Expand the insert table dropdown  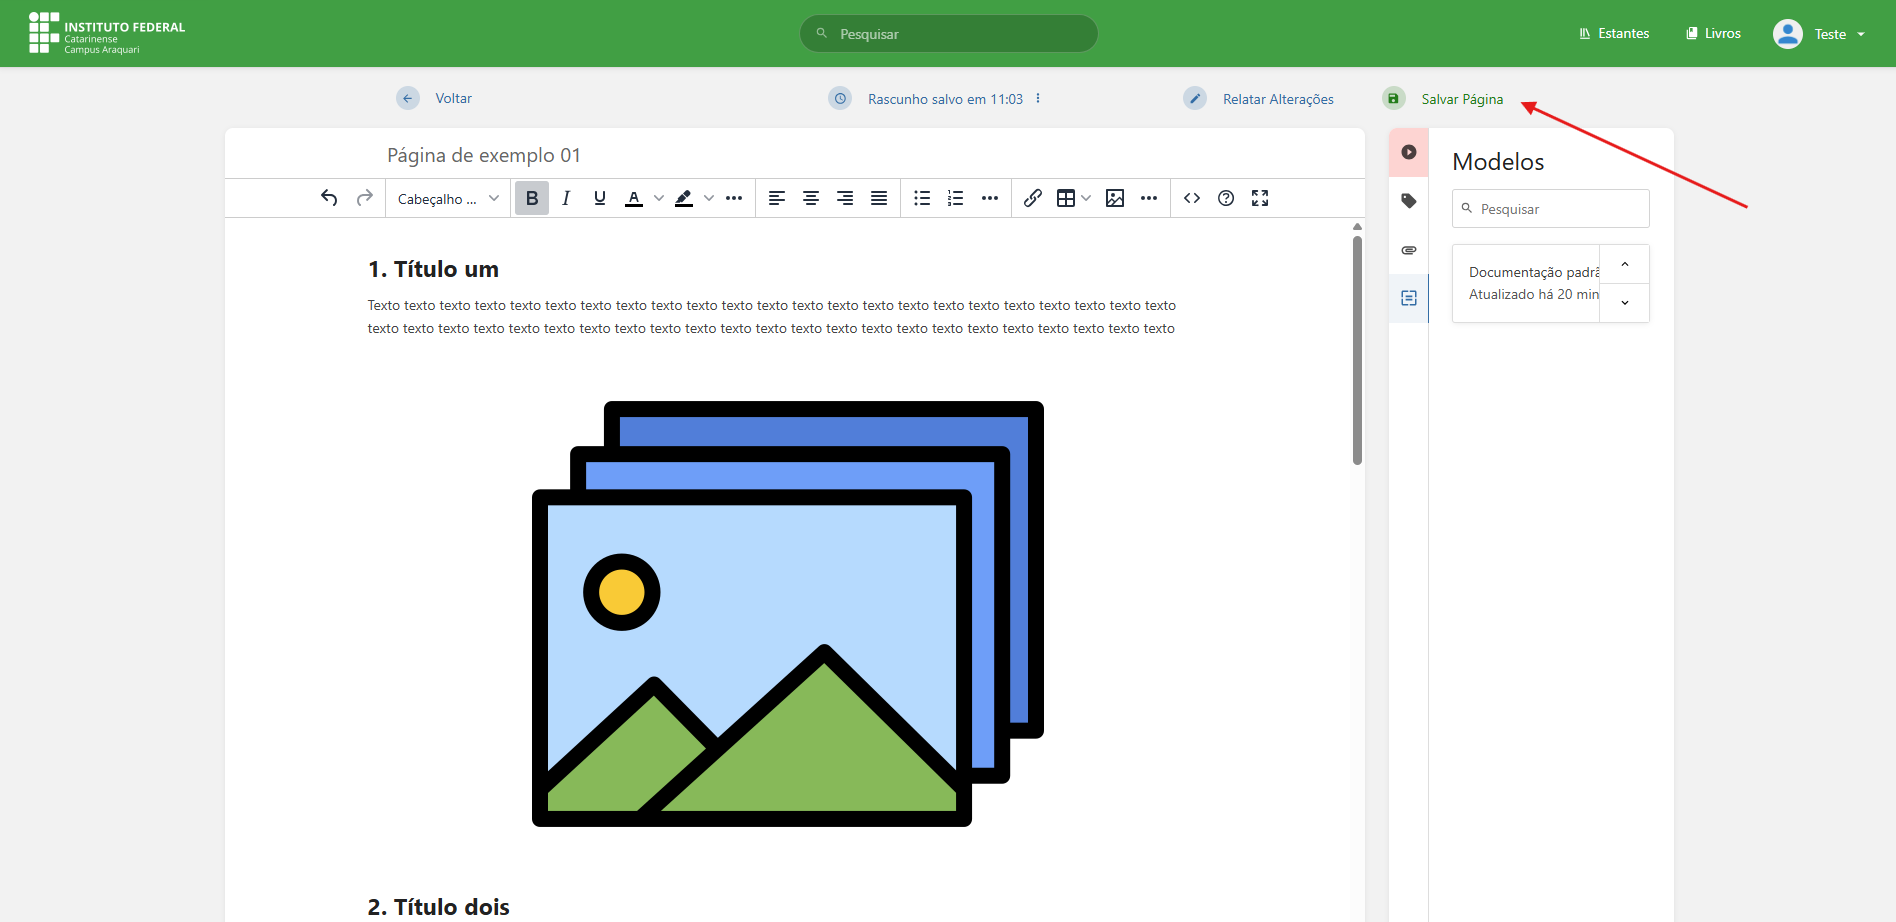tap(1086, 198)
